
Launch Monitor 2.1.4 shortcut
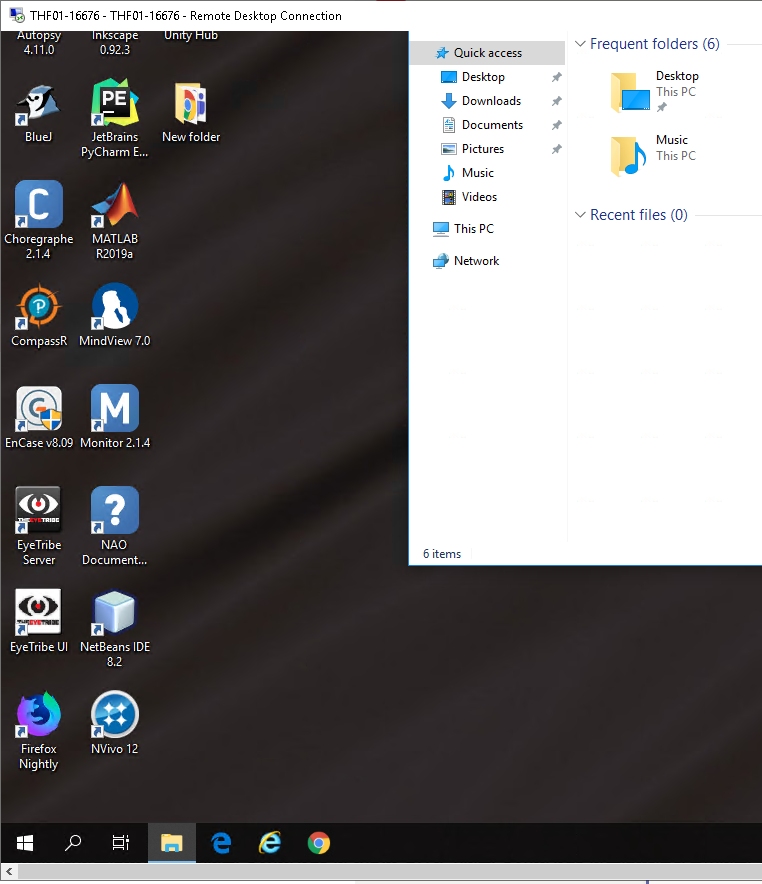click(114, 418)
